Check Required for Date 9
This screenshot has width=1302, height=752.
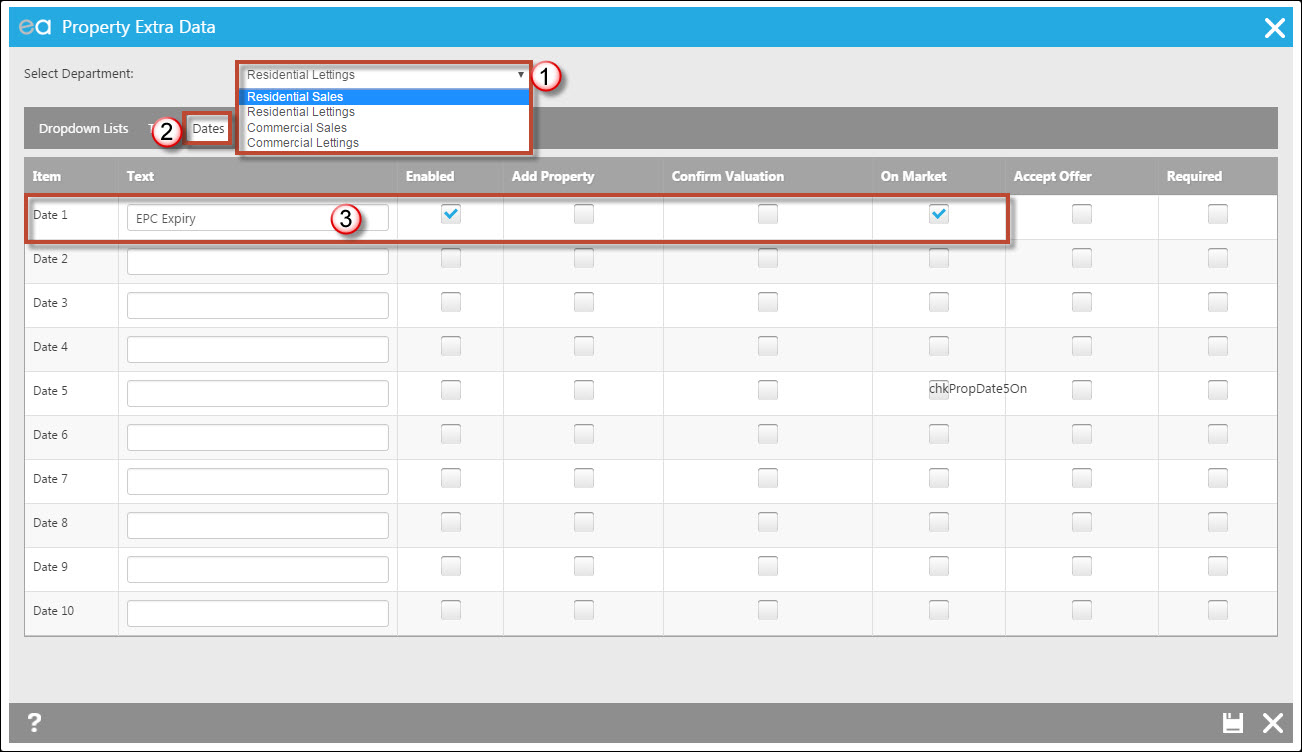coord(1217,566)
